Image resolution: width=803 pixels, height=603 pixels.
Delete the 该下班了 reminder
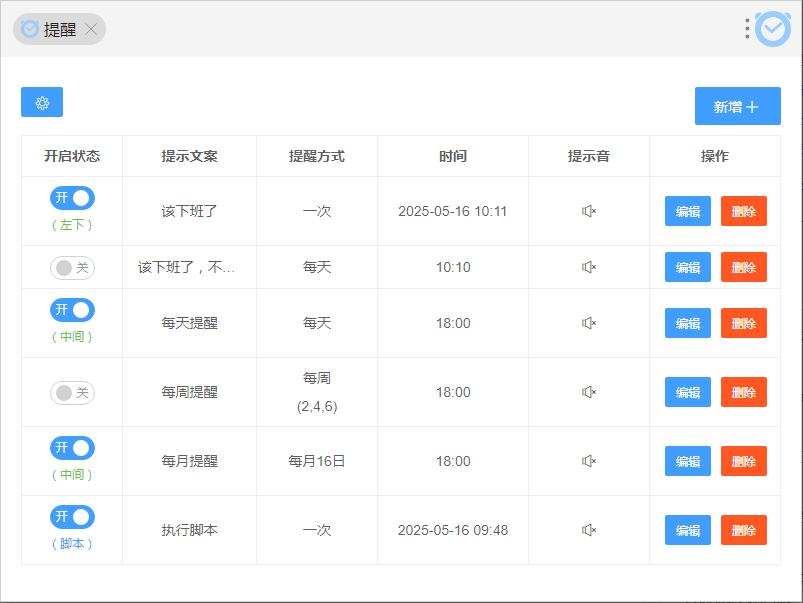point(744,211)
